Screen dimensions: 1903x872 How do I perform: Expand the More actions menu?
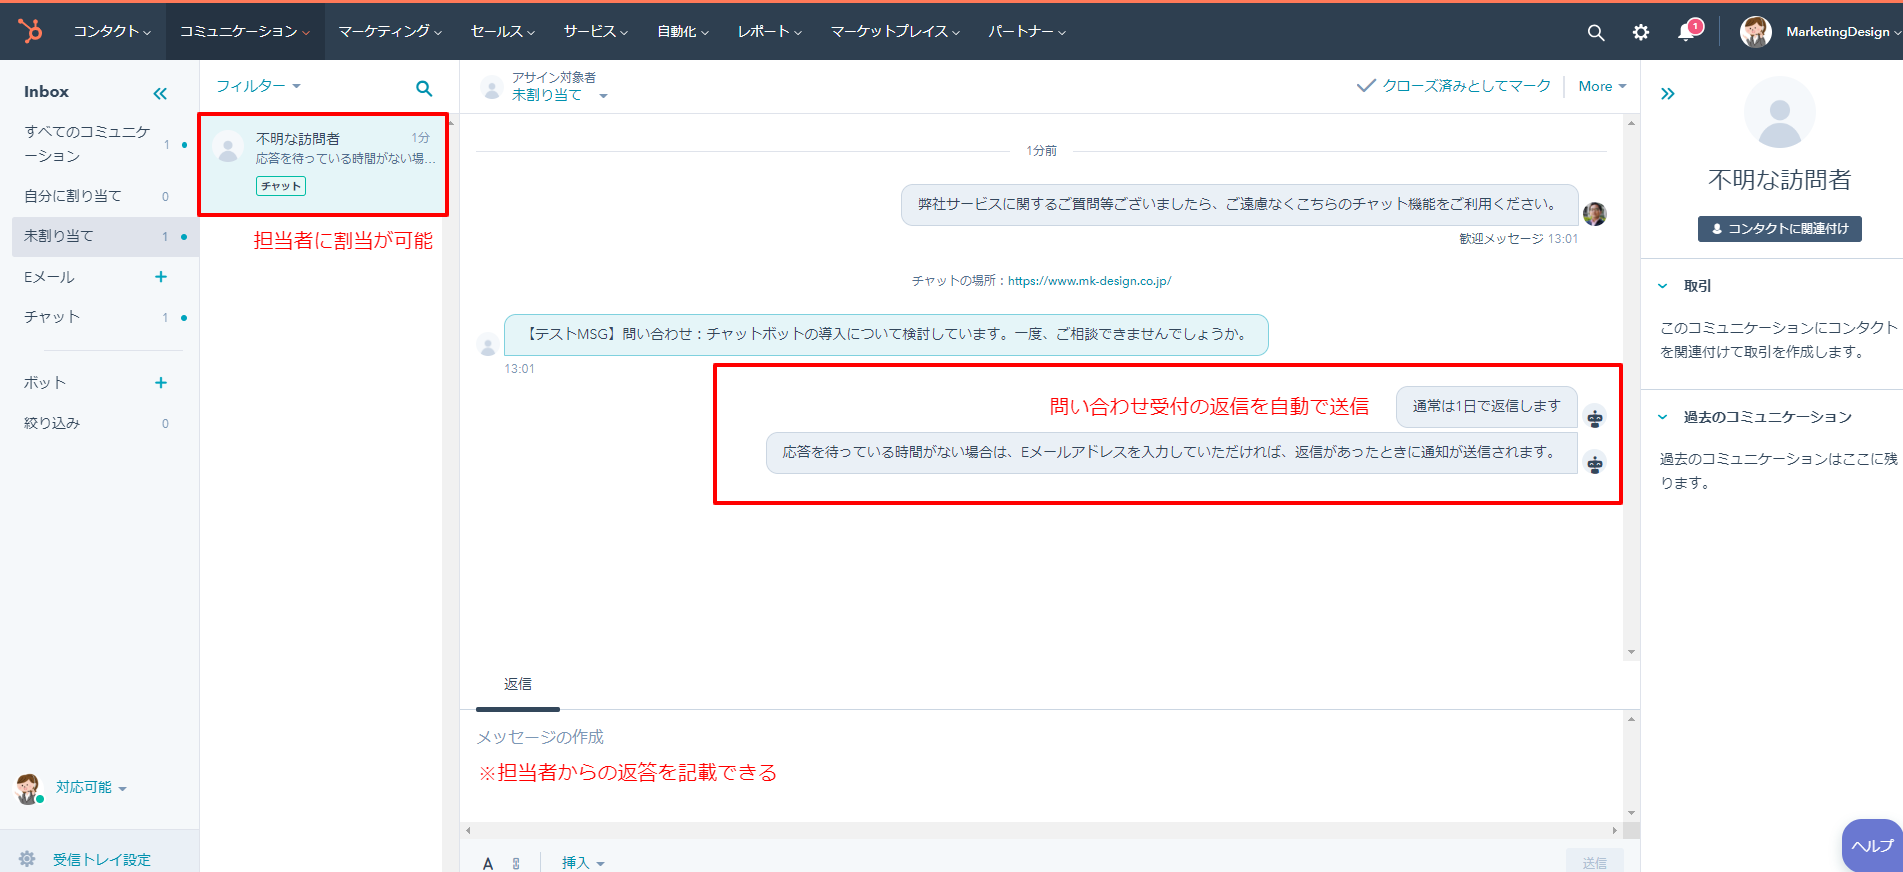1601,86
